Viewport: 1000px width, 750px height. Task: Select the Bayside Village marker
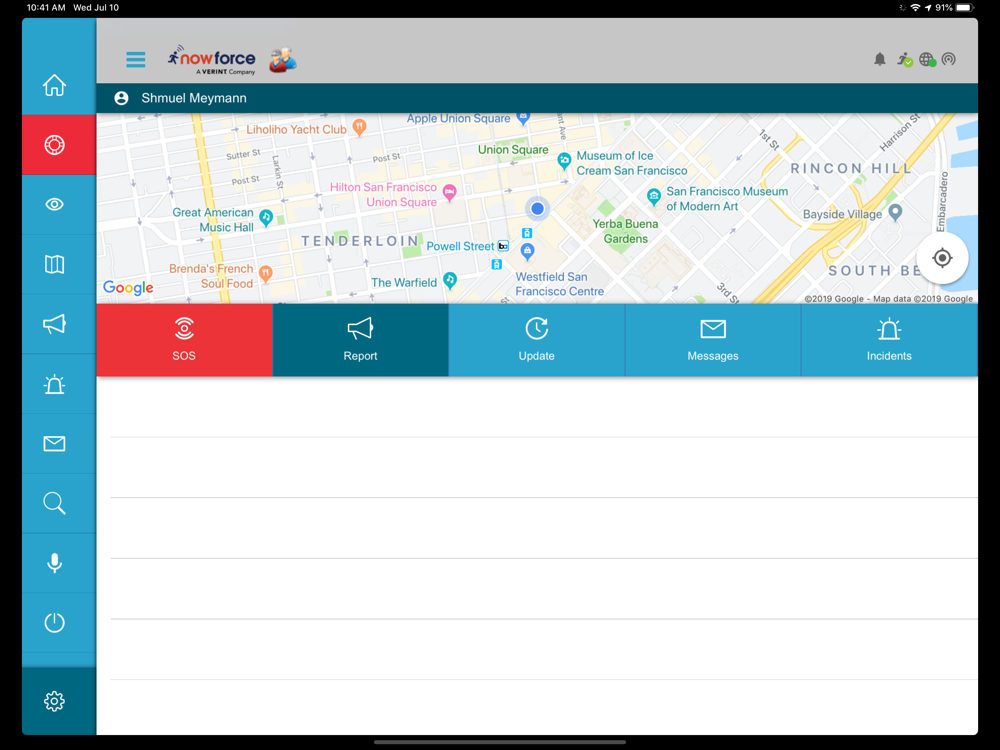[x=895, y=212]
